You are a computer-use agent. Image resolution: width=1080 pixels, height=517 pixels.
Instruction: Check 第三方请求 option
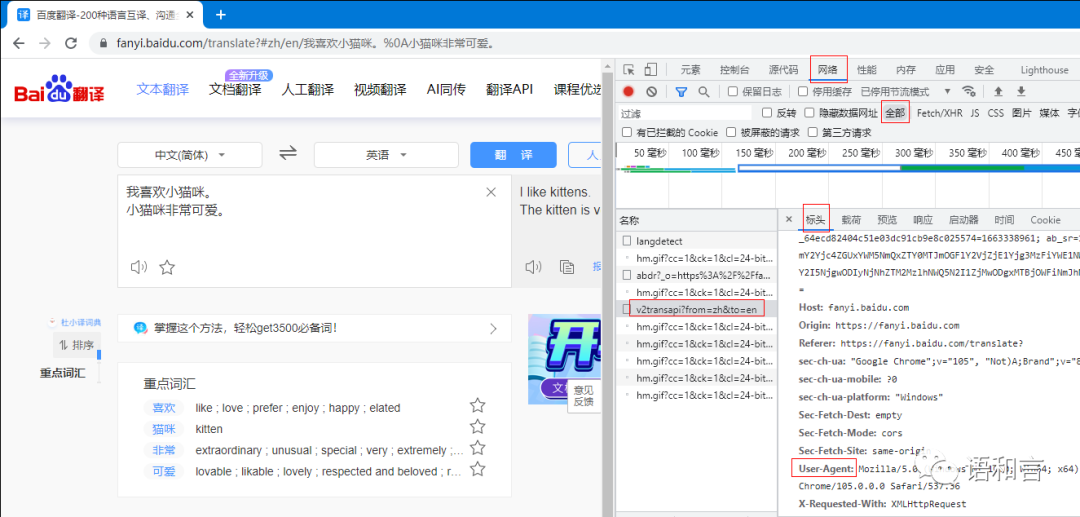point(813,131)
